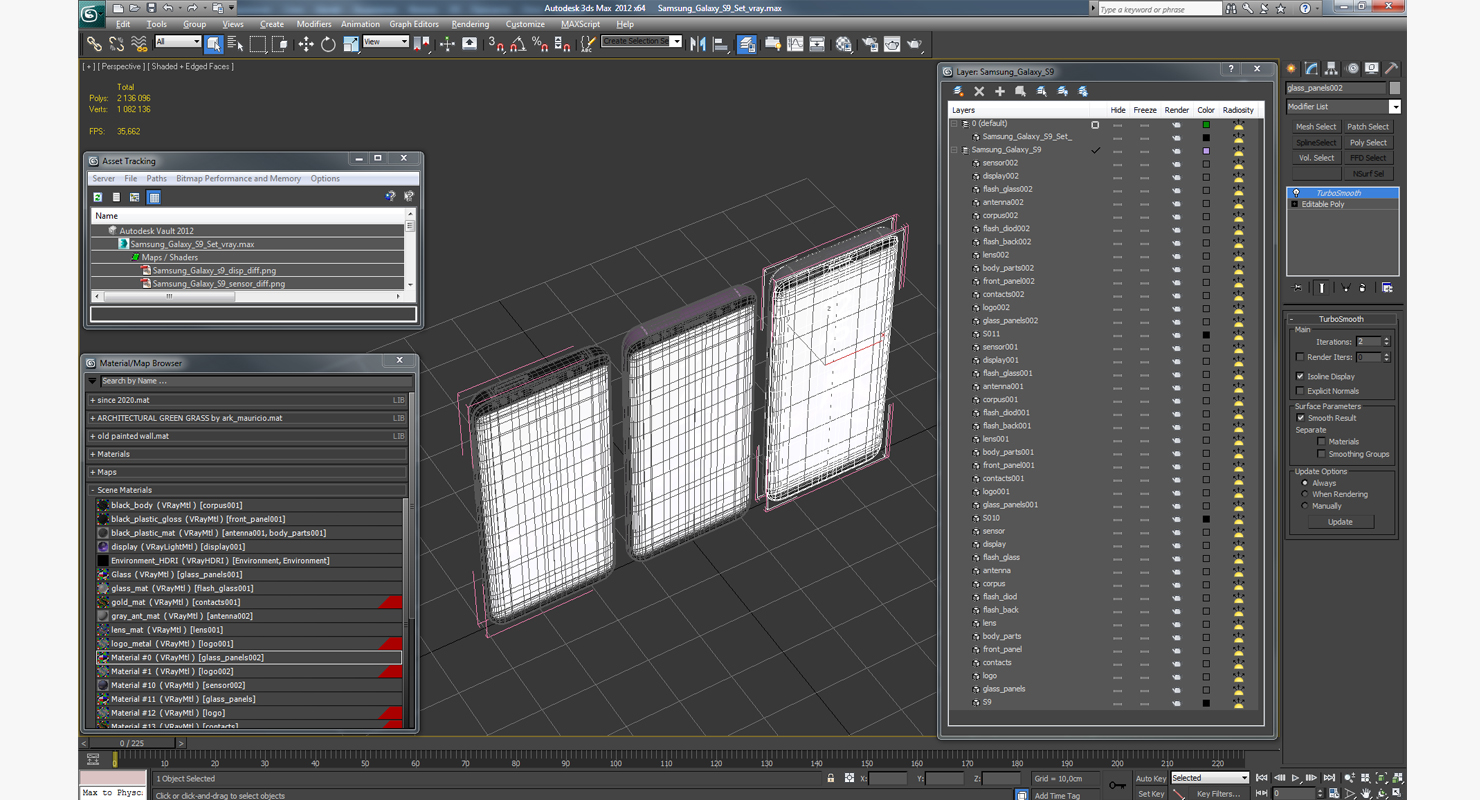Open the Modifiers menu
Image resolution: width=1480 pixels, height=800 pixels.
[314, 24]
